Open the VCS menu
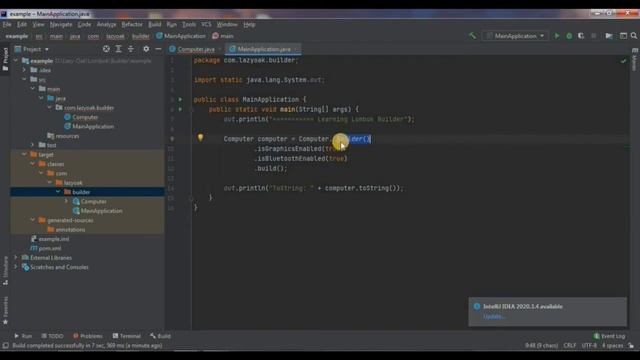The image size is (640, 360). point(206,24)
